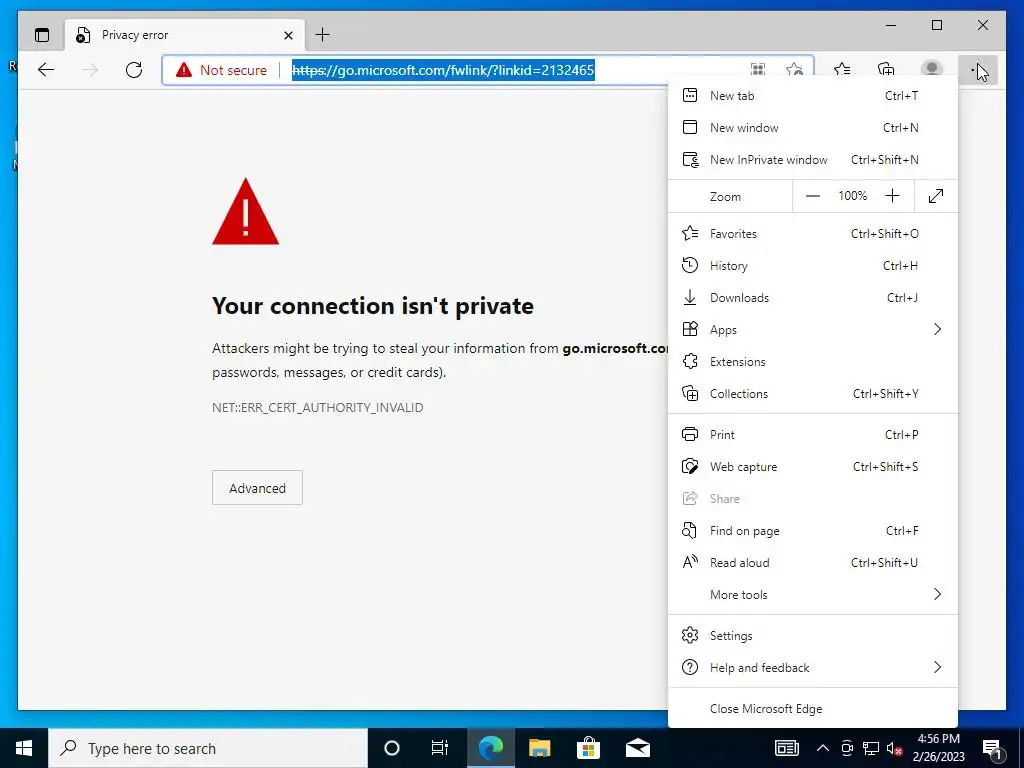Click the profile avatar icon
Image resolution: width=1024 pixels, height=768 pixels.
[x=931, y=69]
